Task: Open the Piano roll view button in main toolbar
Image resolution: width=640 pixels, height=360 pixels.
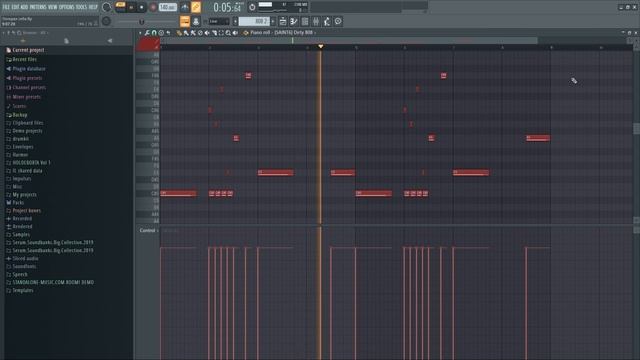Action: [x=294, y=21]
